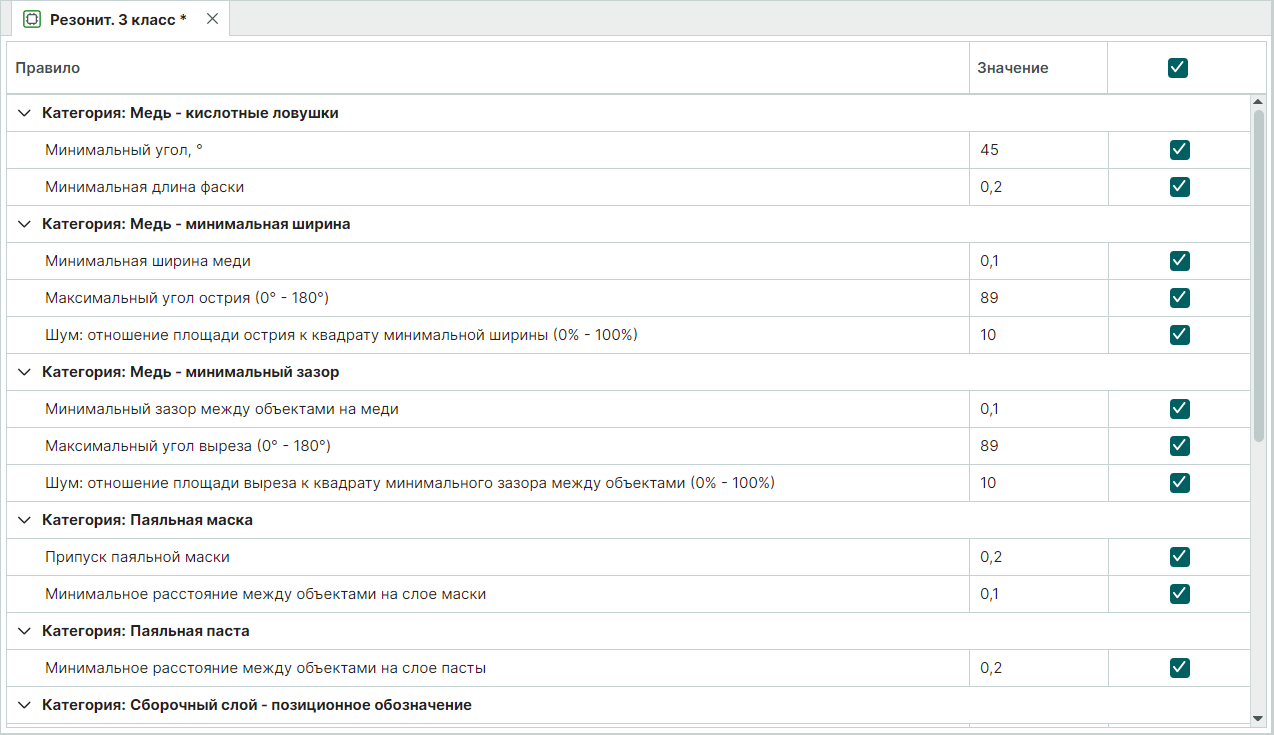Edit the Минимальный угол value 45
Image resolution: width=1274 pixels, height=735 pixels.
click(x=1037, y=150)
